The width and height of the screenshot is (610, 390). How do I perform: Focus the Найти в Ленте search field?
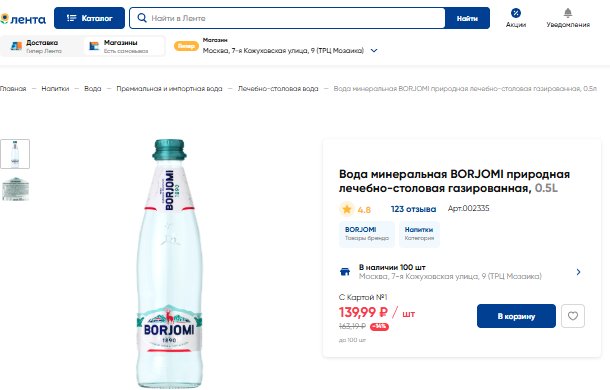click(x=287, y=18)
